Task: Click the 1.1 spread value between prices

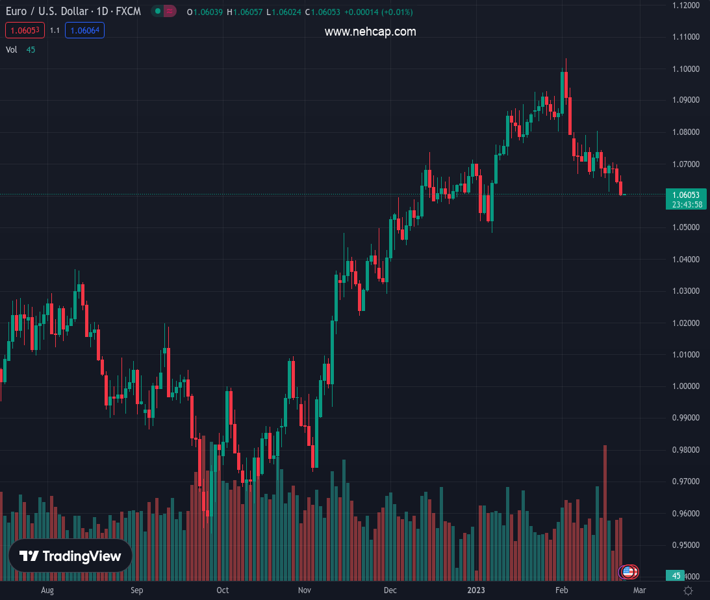Action: click(x=55, y=30)
